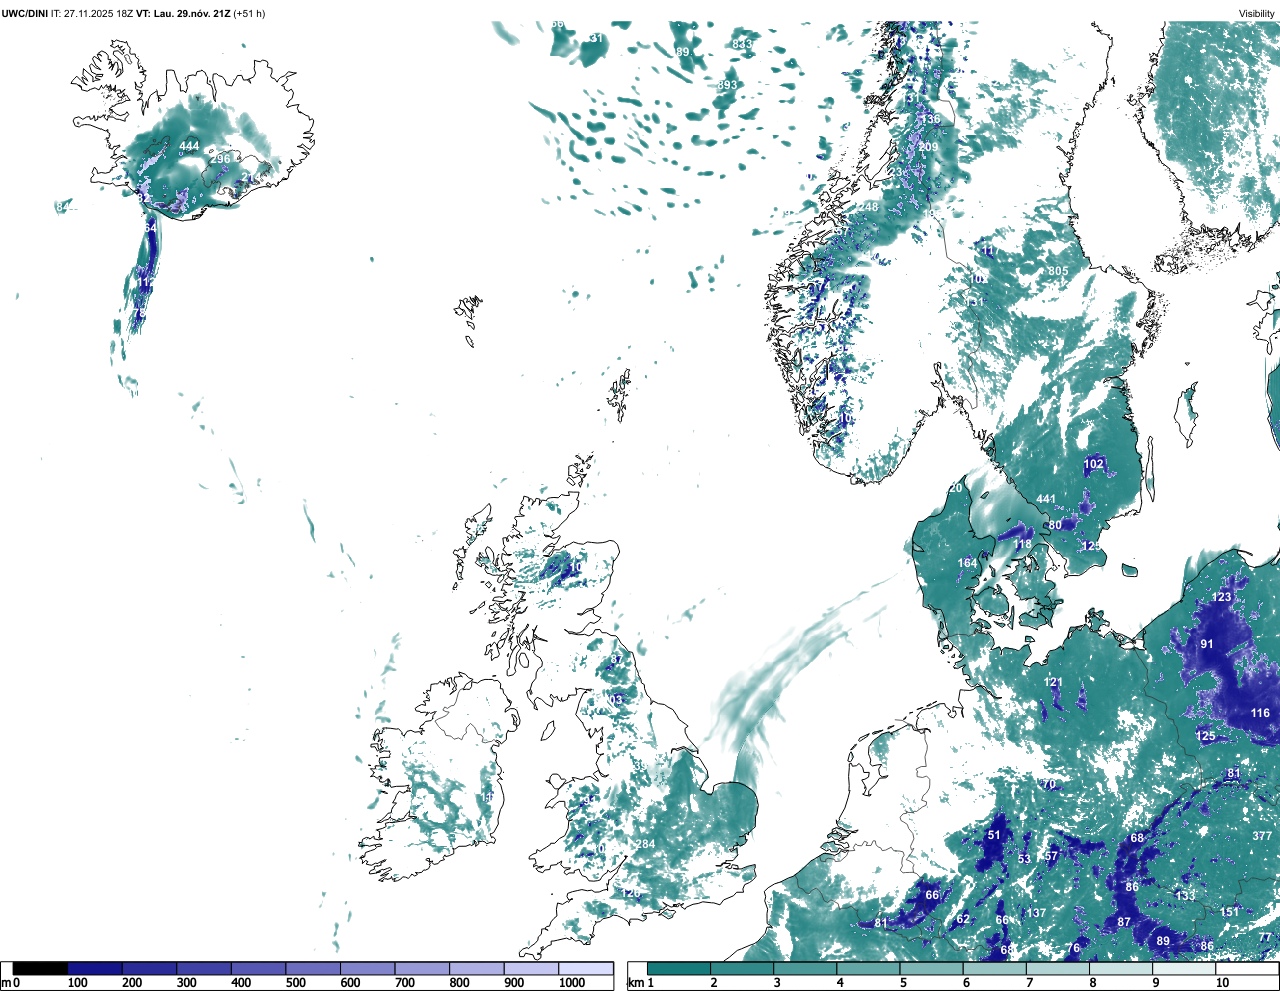Choose the 9–10 km lightest teal legend swatch
The image size is (1280, 991).
pos(1182,968)
